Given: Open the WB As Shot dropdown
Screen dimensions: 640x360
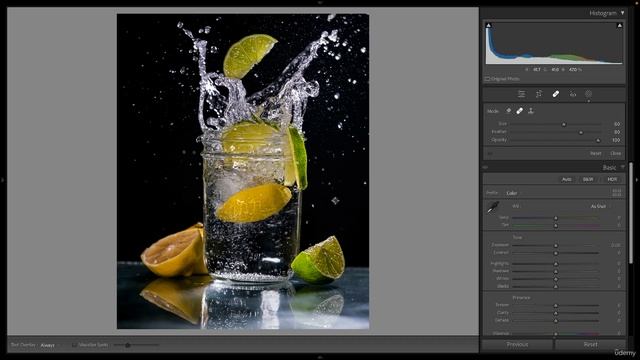Looking at the screenshot, I should tap(600, 207).
